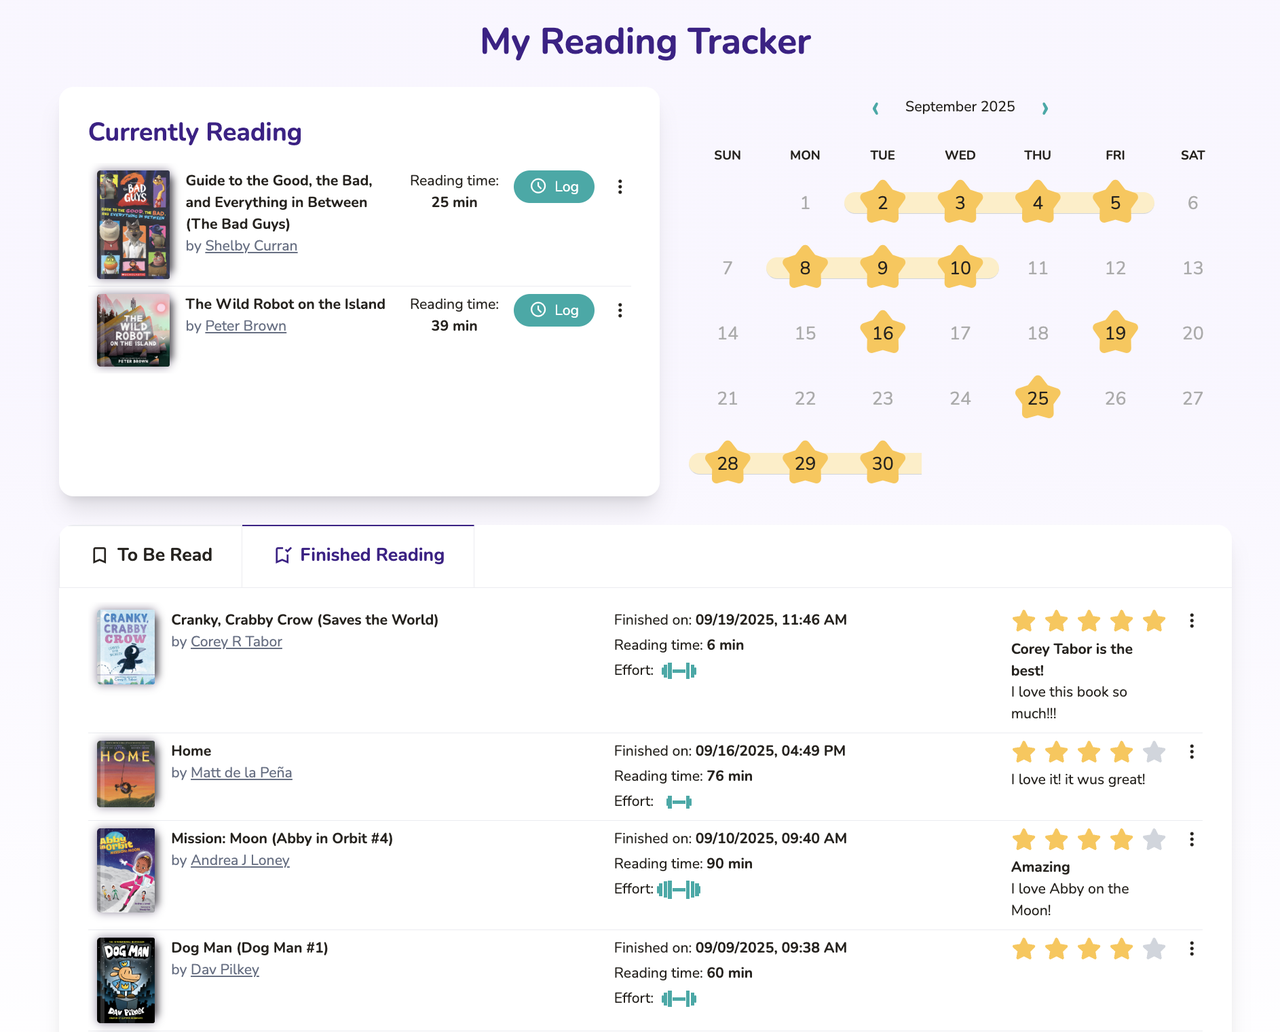Open options menu for Cranky, Crabby Crow

(1191, 621)
